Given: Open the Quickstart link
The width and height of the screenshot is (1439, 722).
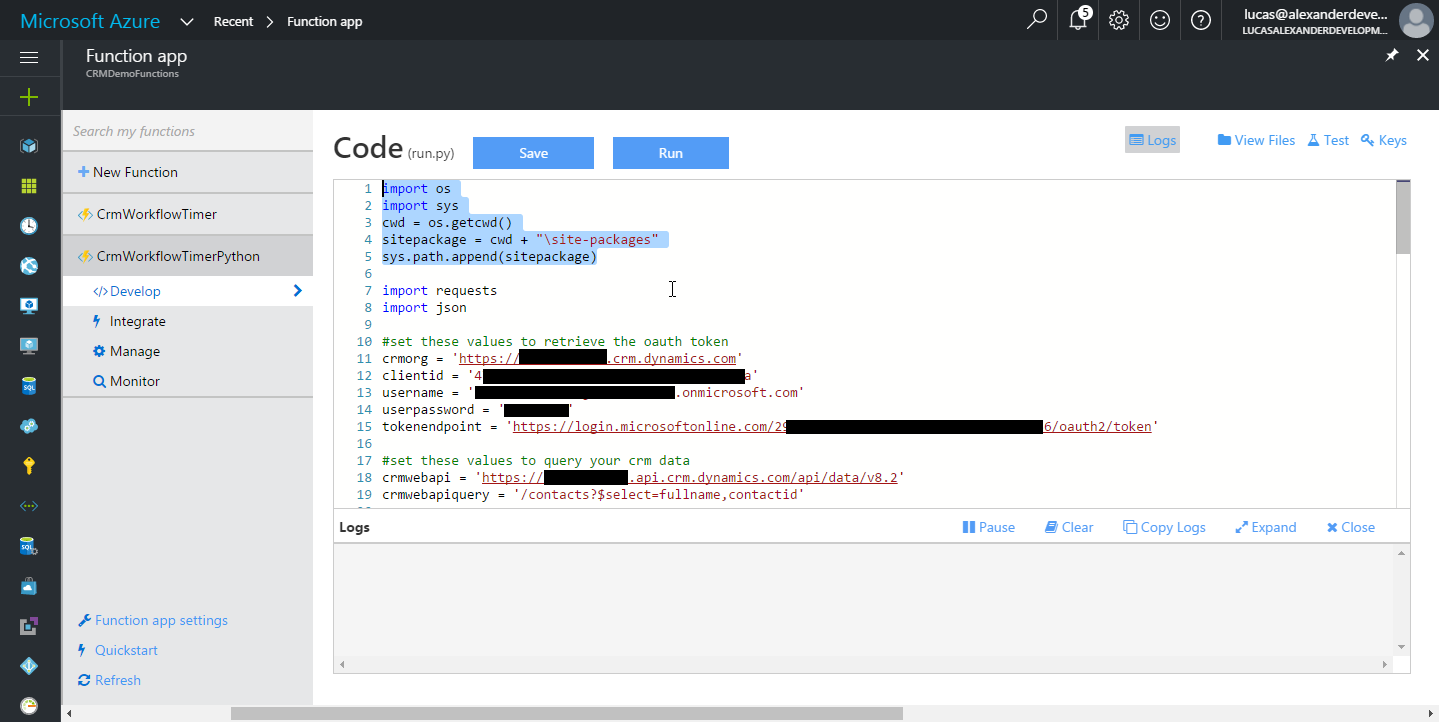Looking at the screenshot, I should pos(118,650).
